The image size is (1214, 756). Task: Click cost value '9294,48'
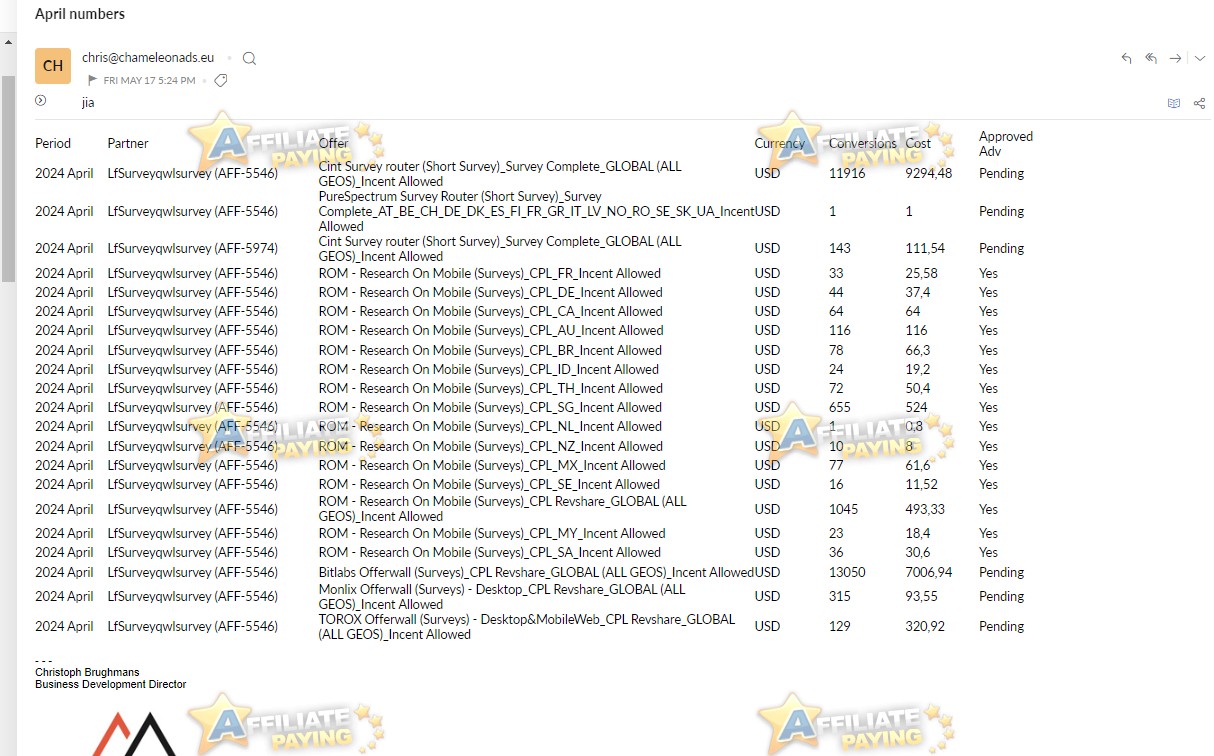(x=929, y=173)
